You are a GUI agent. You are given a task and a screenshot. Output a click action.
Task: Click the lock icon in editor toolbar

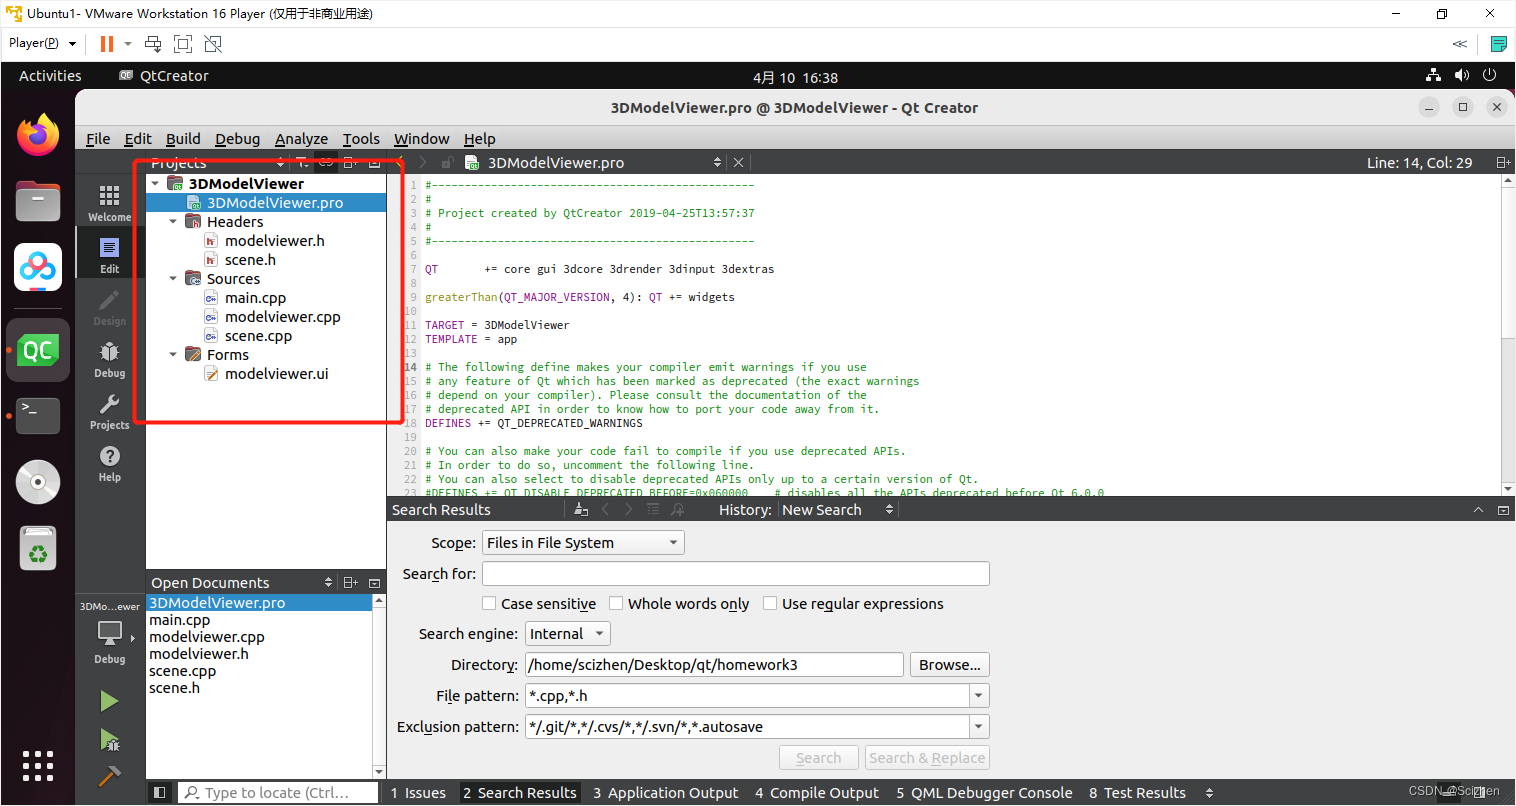[447, 163]
